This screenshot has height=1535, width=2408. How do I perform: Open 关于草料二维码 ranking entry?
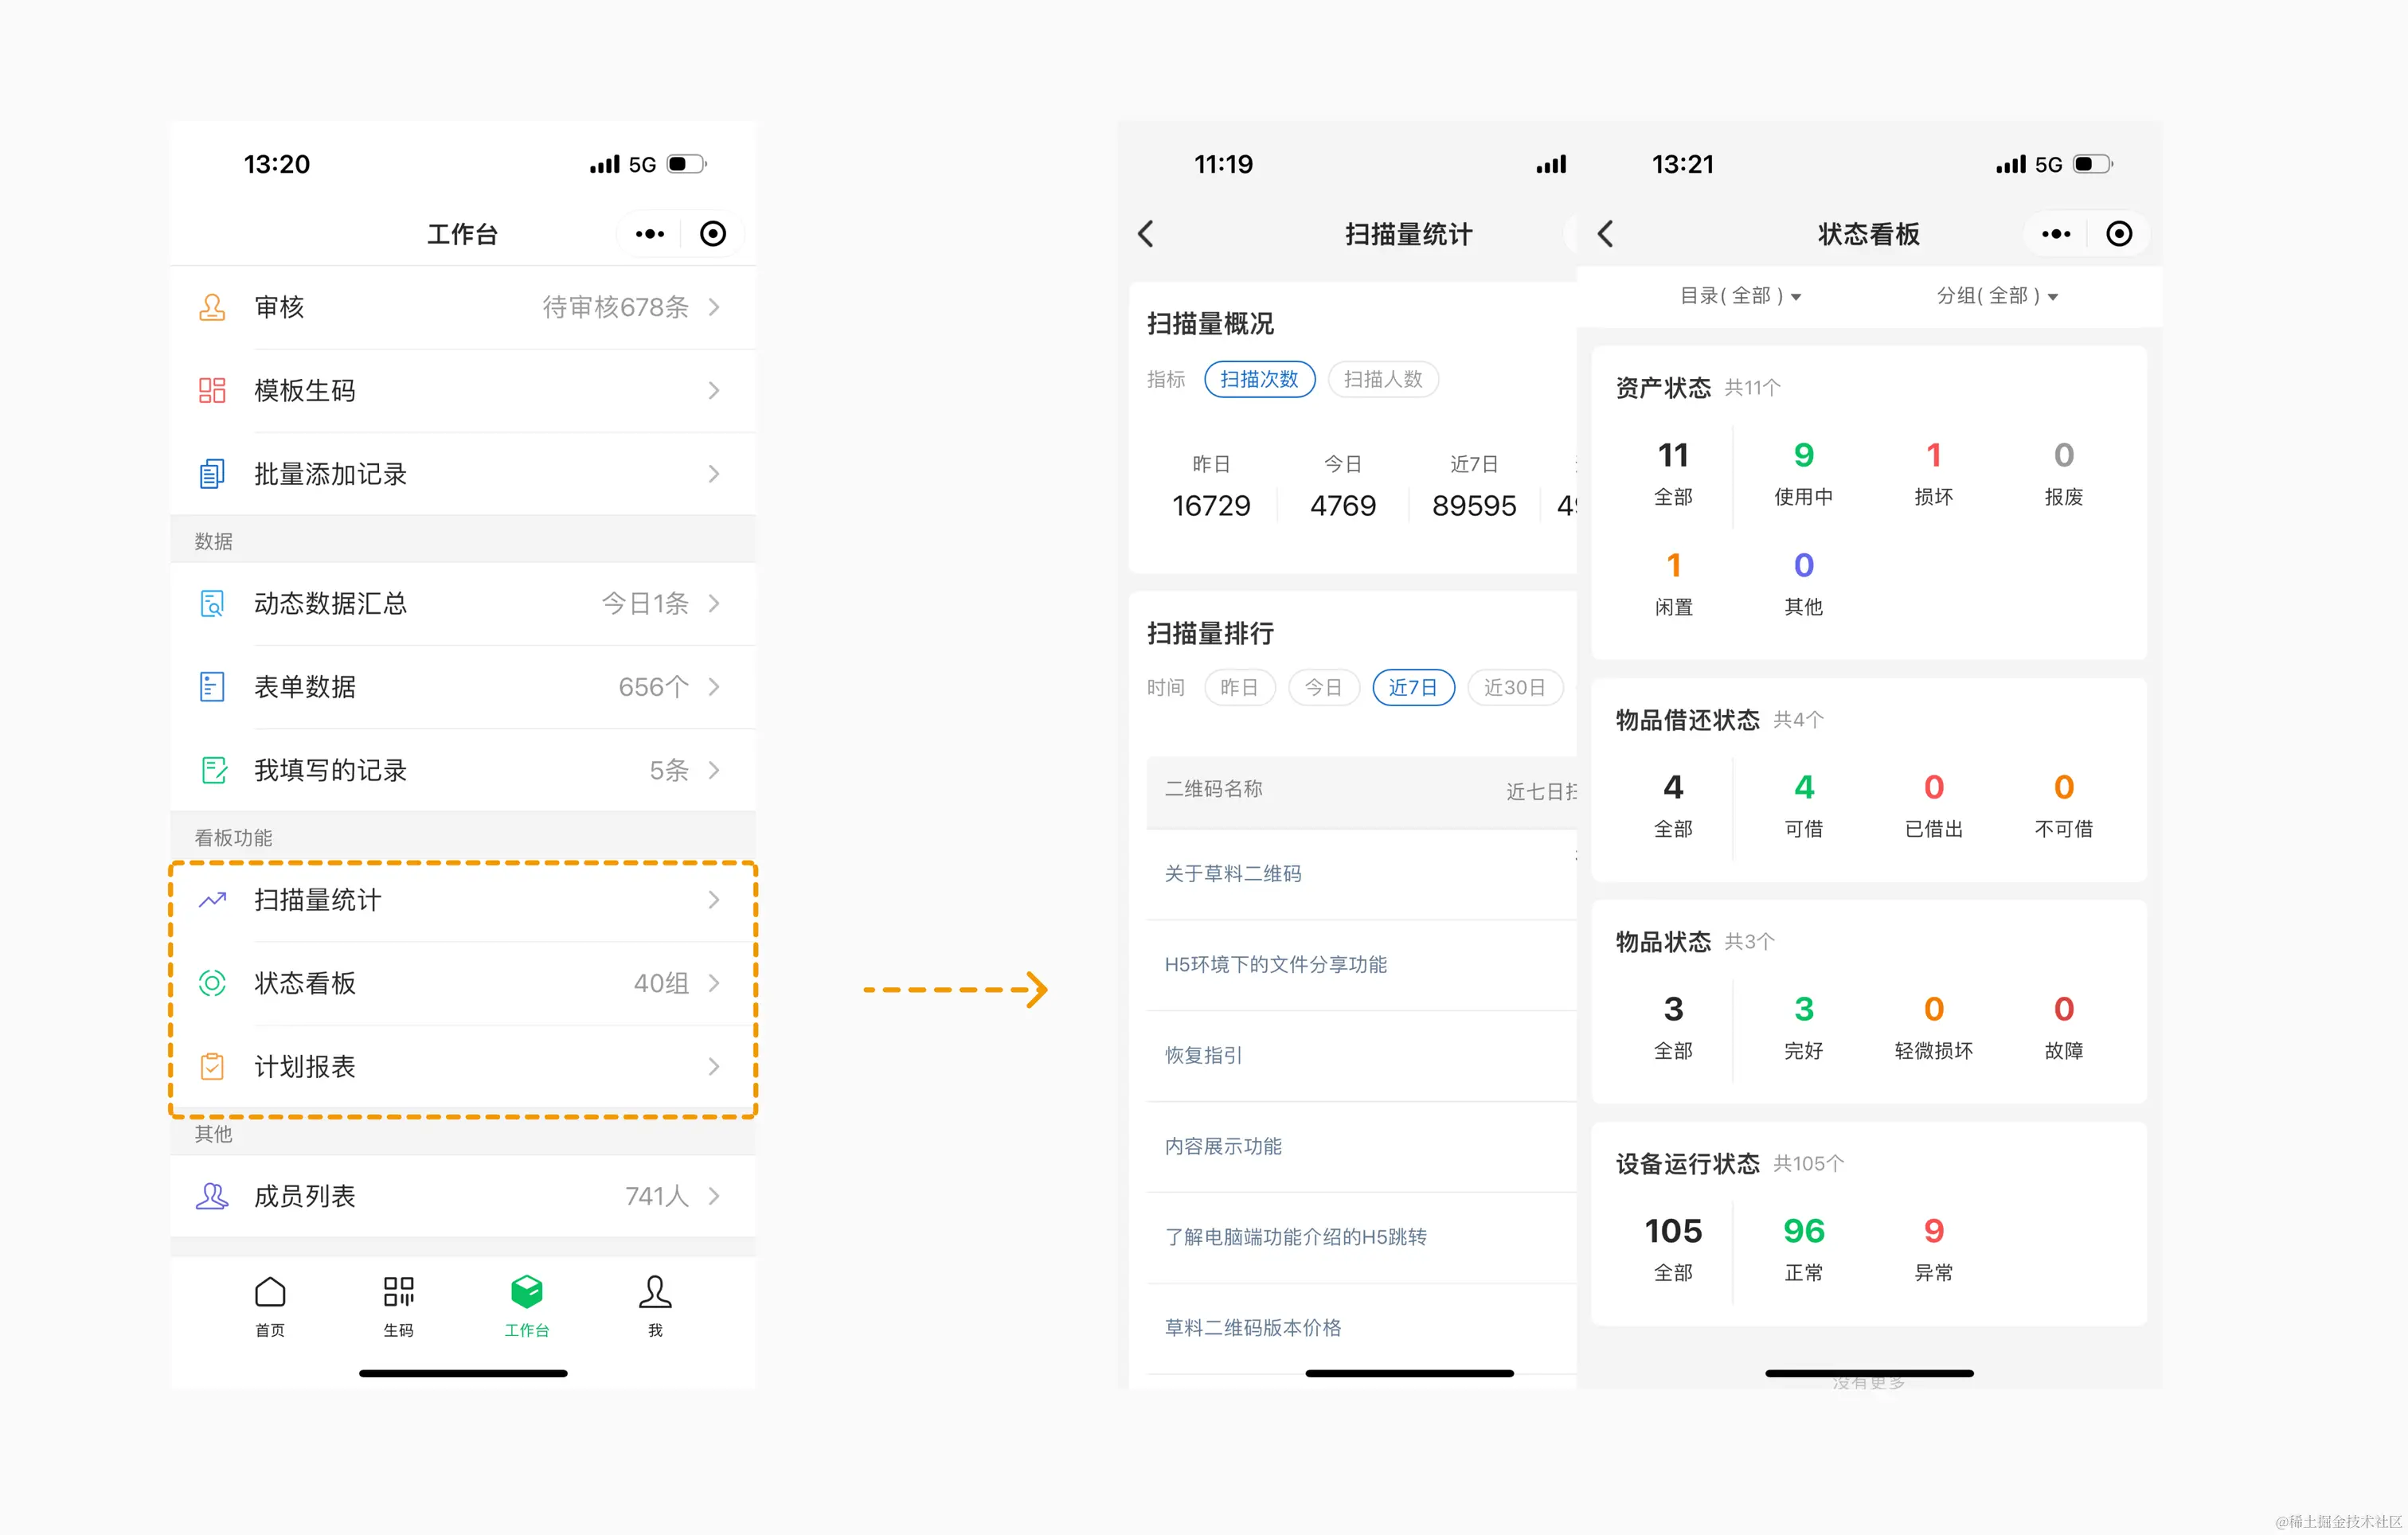click(x=1233, y=874)
